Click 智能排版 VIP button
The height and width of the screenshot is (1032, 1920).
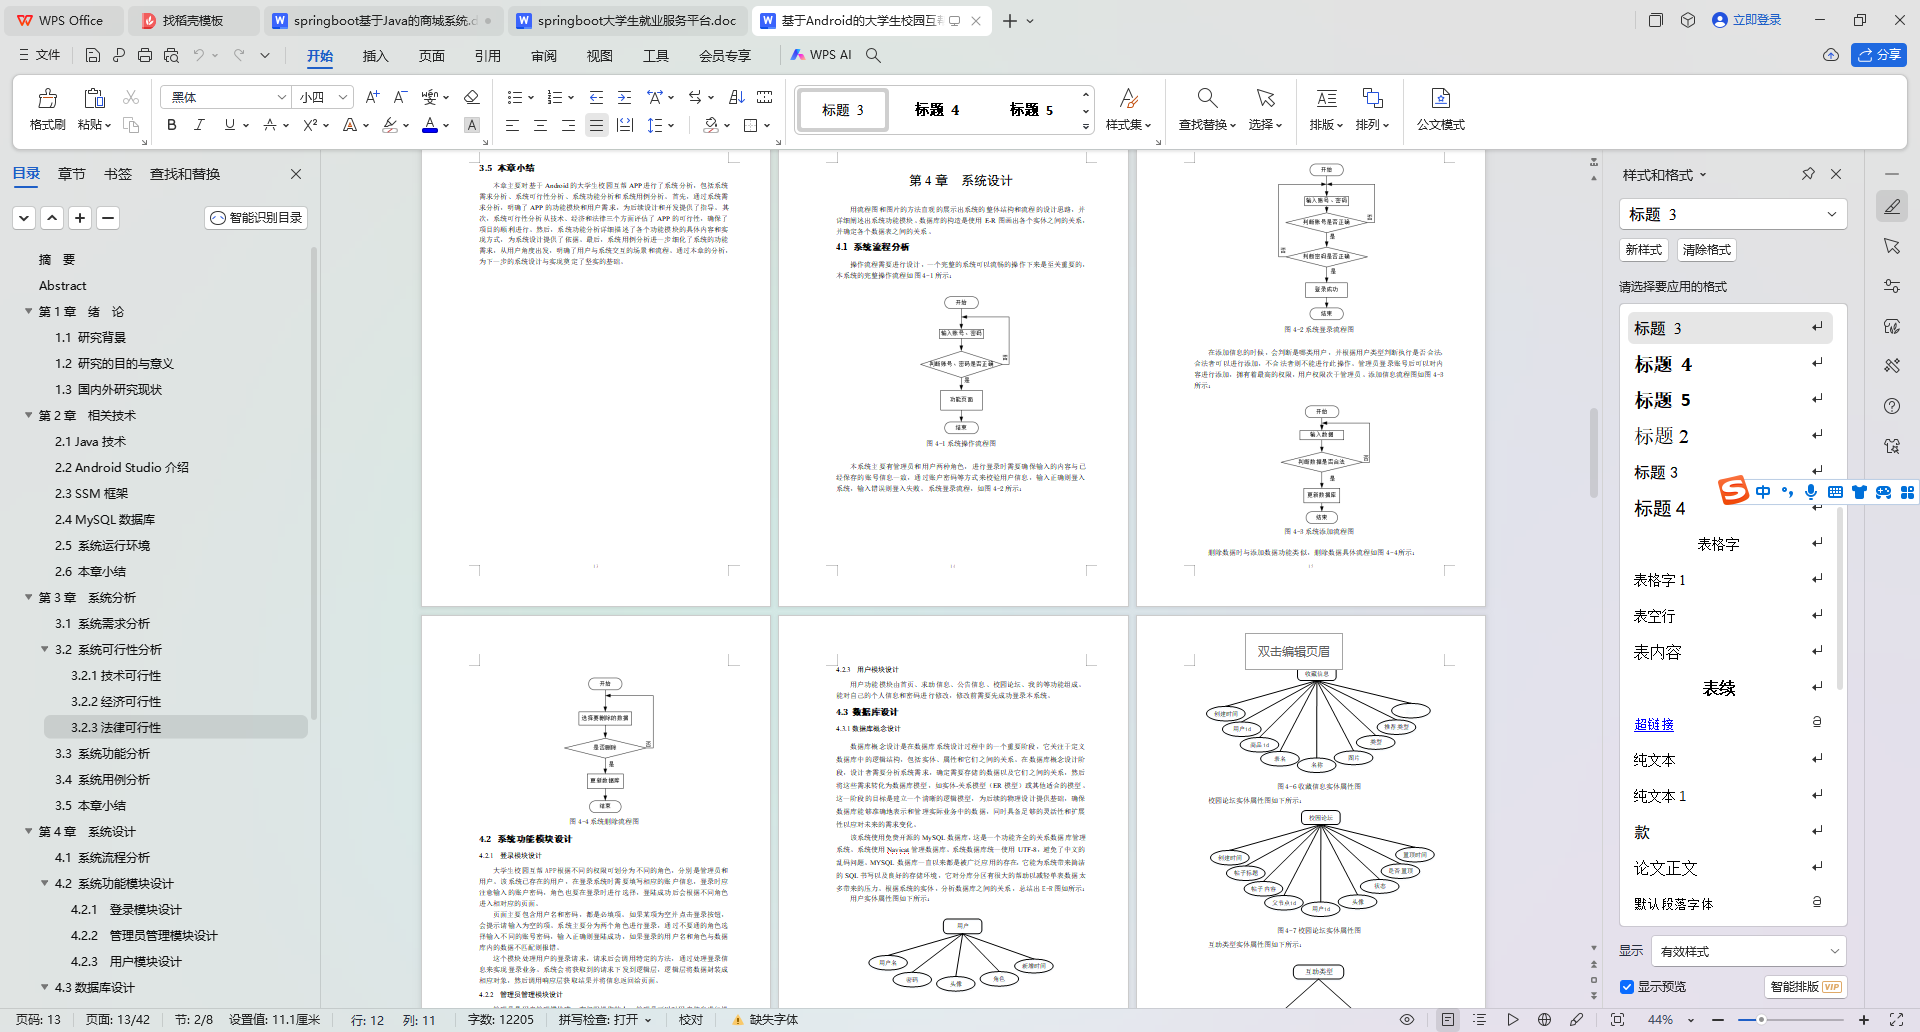1806,987
